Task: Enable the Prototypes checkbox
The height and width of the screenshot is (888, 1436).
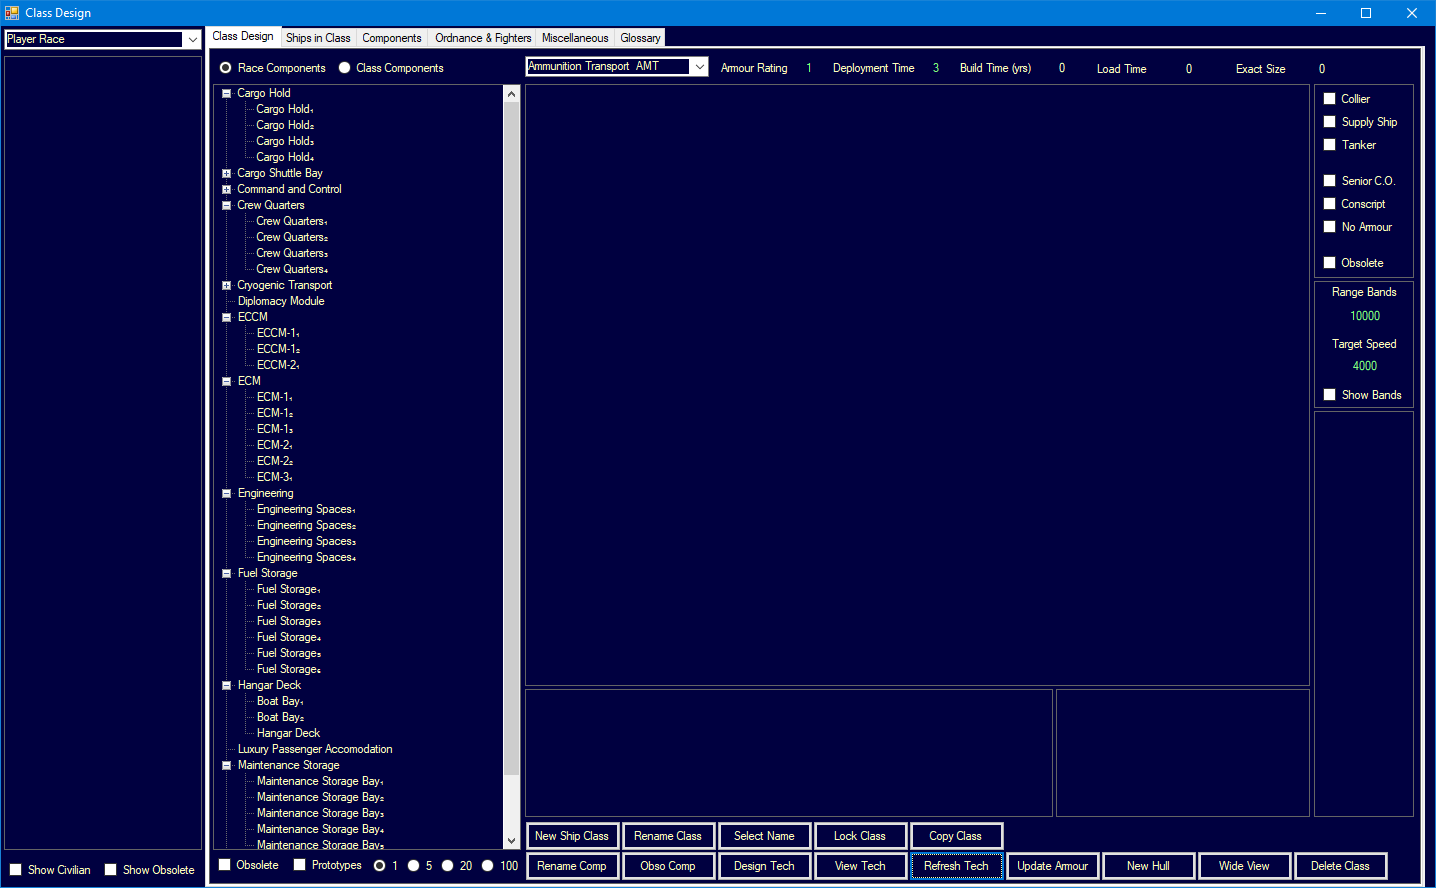Action: (300, 865)
